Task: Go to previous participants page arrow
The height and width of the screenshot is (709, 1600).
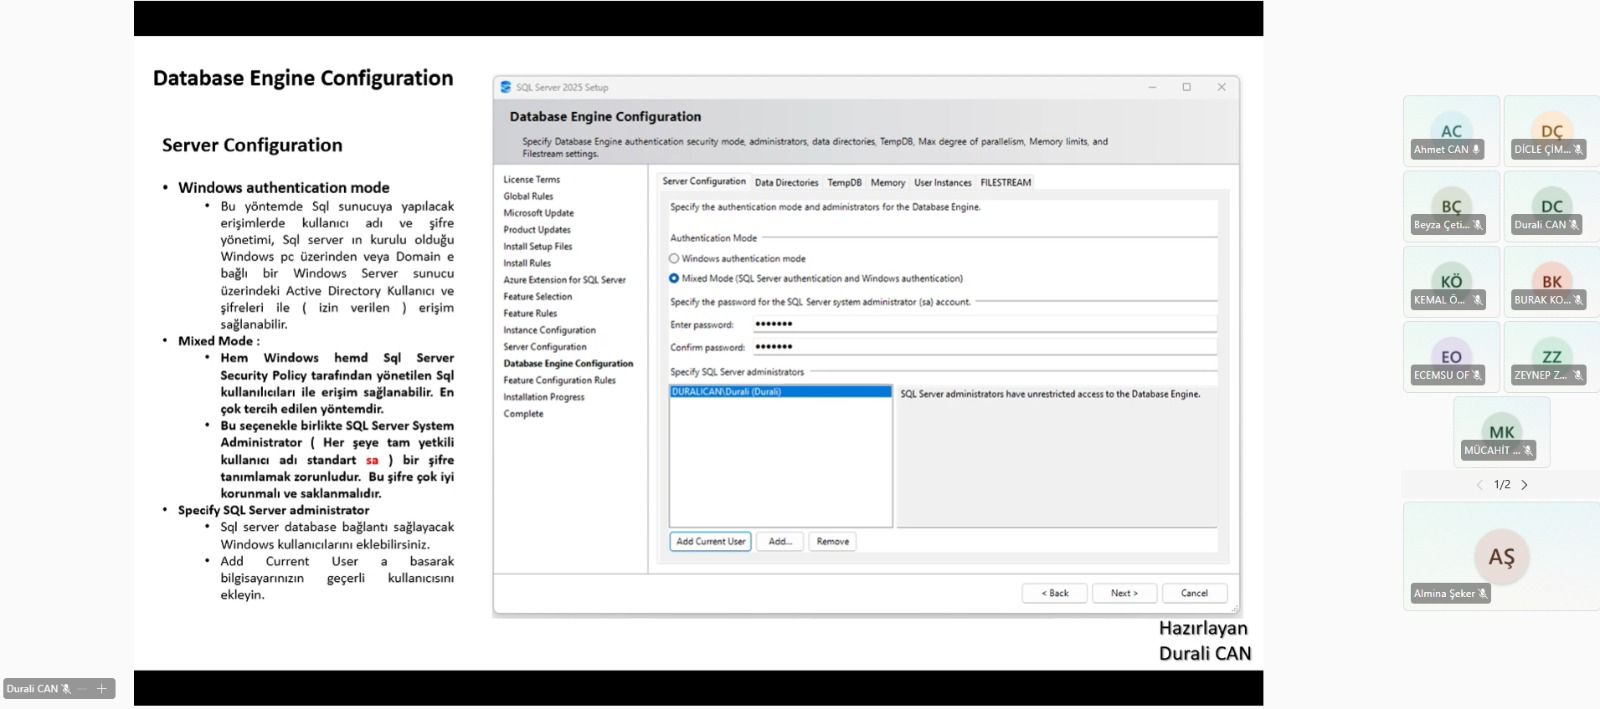Action: 1480,485
